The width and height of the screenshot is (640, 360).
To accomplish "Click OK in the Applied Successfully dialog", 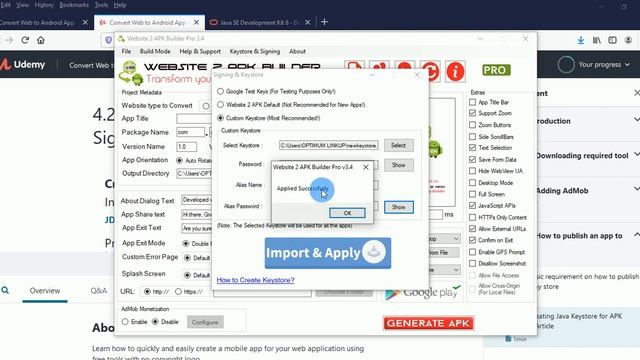I will point(347,213).
